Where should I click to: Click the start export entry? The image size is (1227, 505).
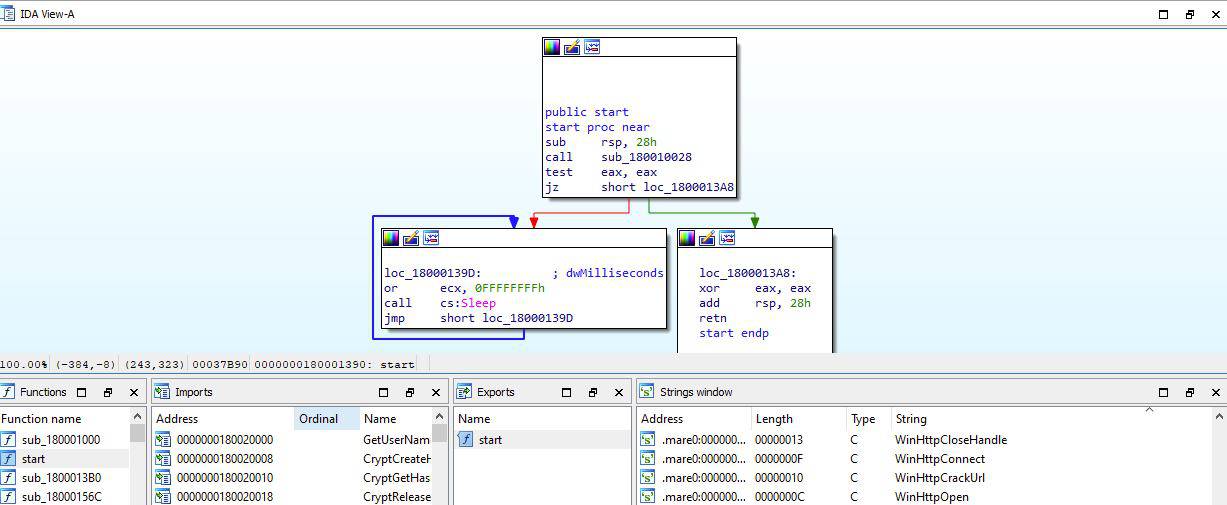[x=490, y=440]
